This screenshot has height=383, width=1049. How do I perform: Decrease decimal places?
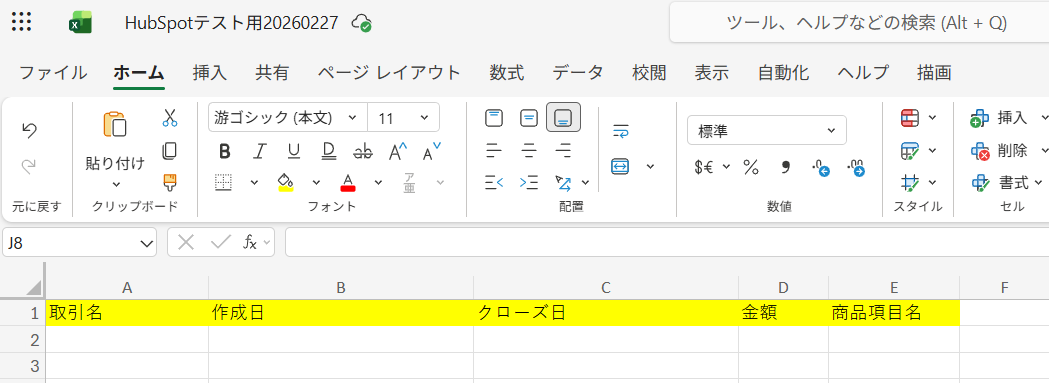click(856, 167)
